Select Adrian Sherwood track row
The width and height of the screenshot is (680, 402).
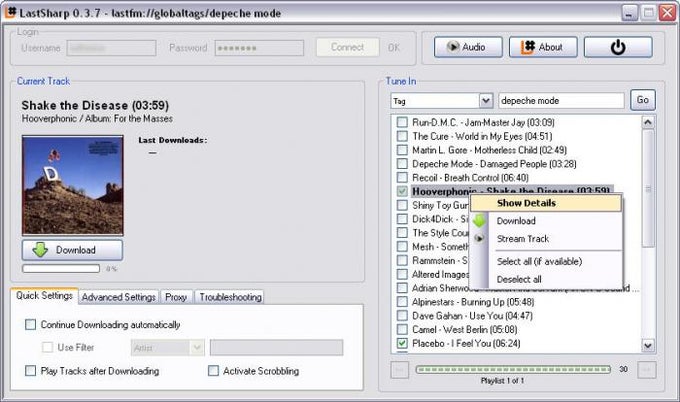(x=525, y=288)
